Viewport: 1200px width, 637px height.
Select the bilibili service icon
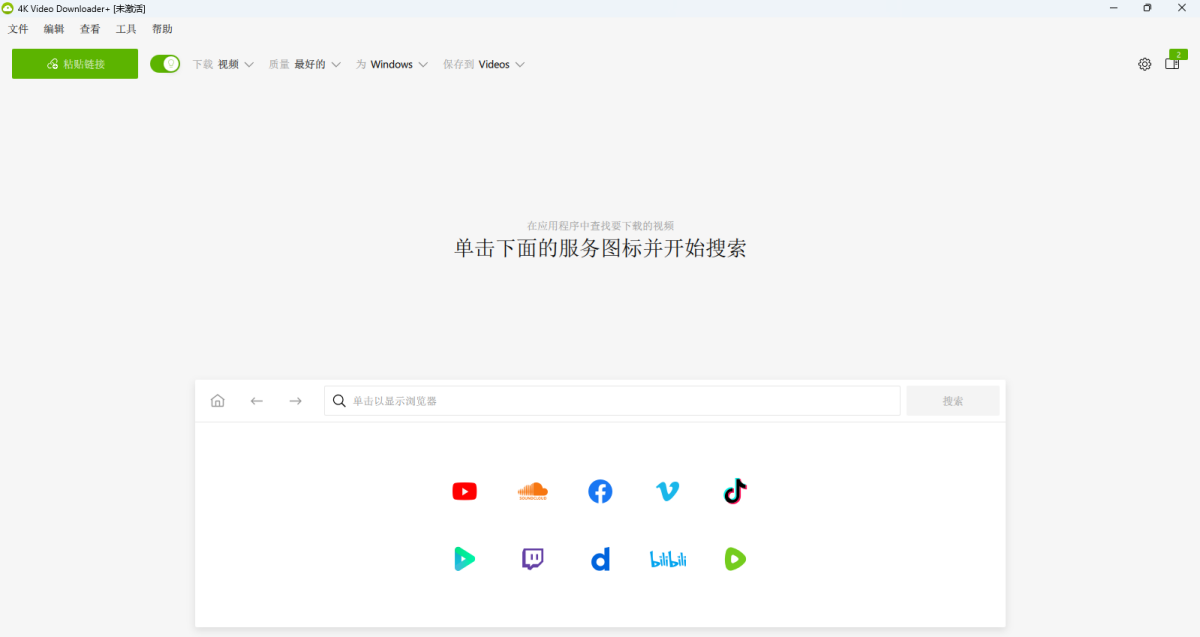pyautogui.click(x=667, y=559)
